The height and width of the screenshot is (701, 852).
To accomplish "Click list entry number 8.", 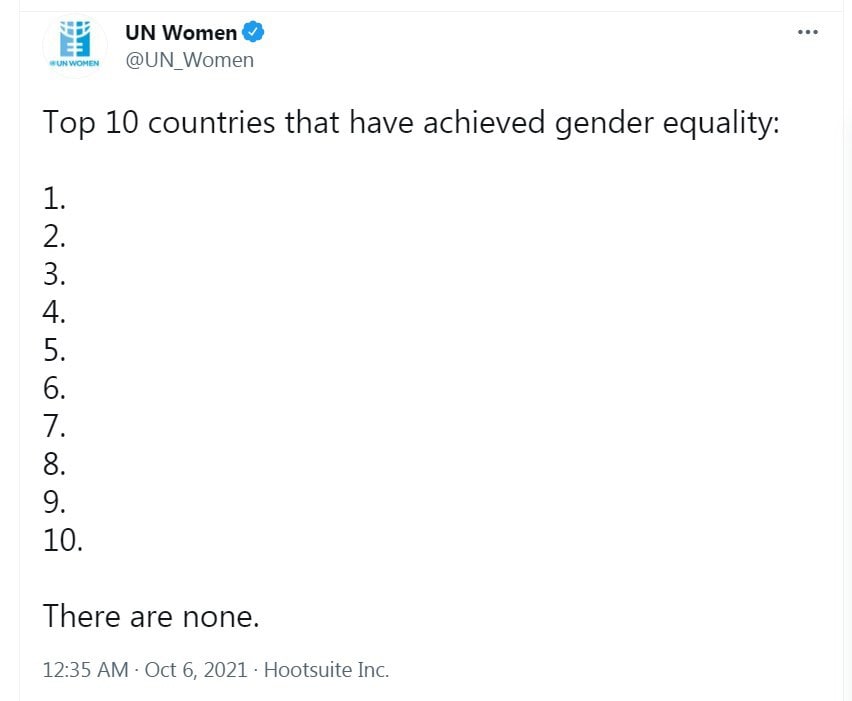I will pyautogui.click(x=54, y=465).
